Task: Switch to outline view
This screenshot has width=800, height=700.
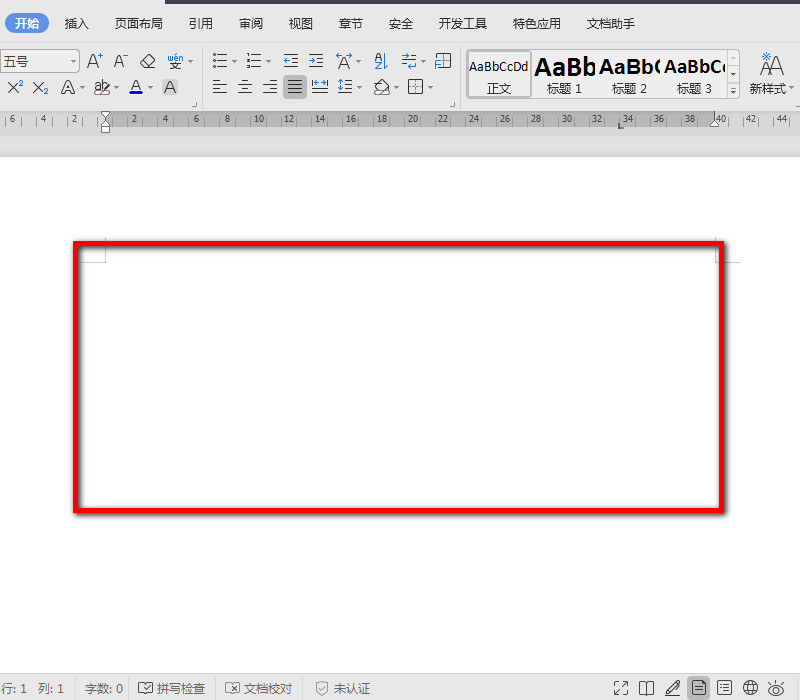Action: 724,688
